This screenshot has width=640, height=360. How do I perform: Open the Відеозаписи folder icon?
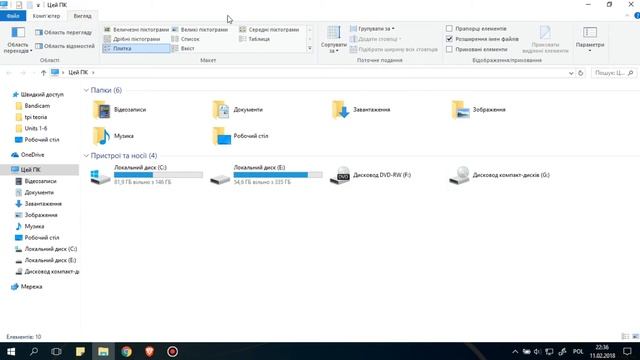point(102,110)
